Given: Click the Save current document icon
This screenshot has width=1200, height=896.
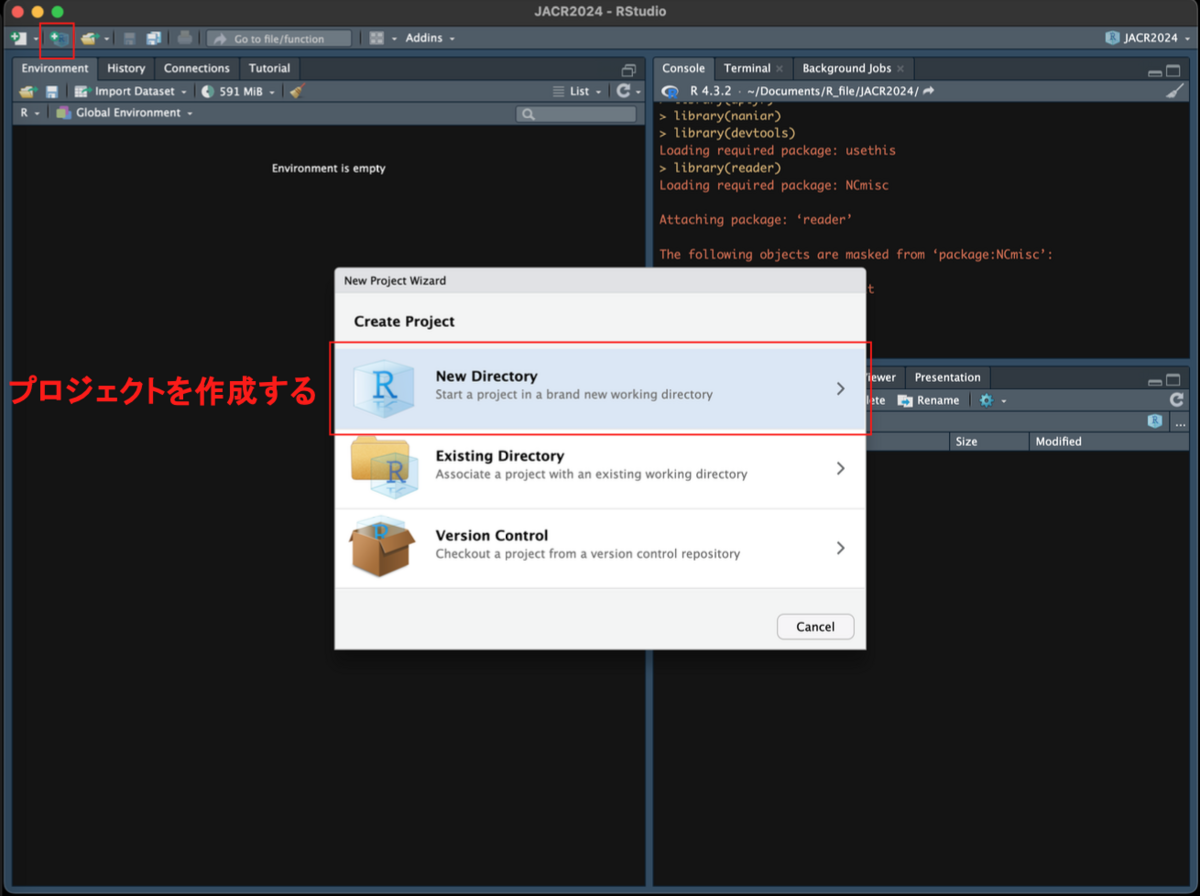Looking at the screenshot, I should pyautogui.click(x=130, y=38).
